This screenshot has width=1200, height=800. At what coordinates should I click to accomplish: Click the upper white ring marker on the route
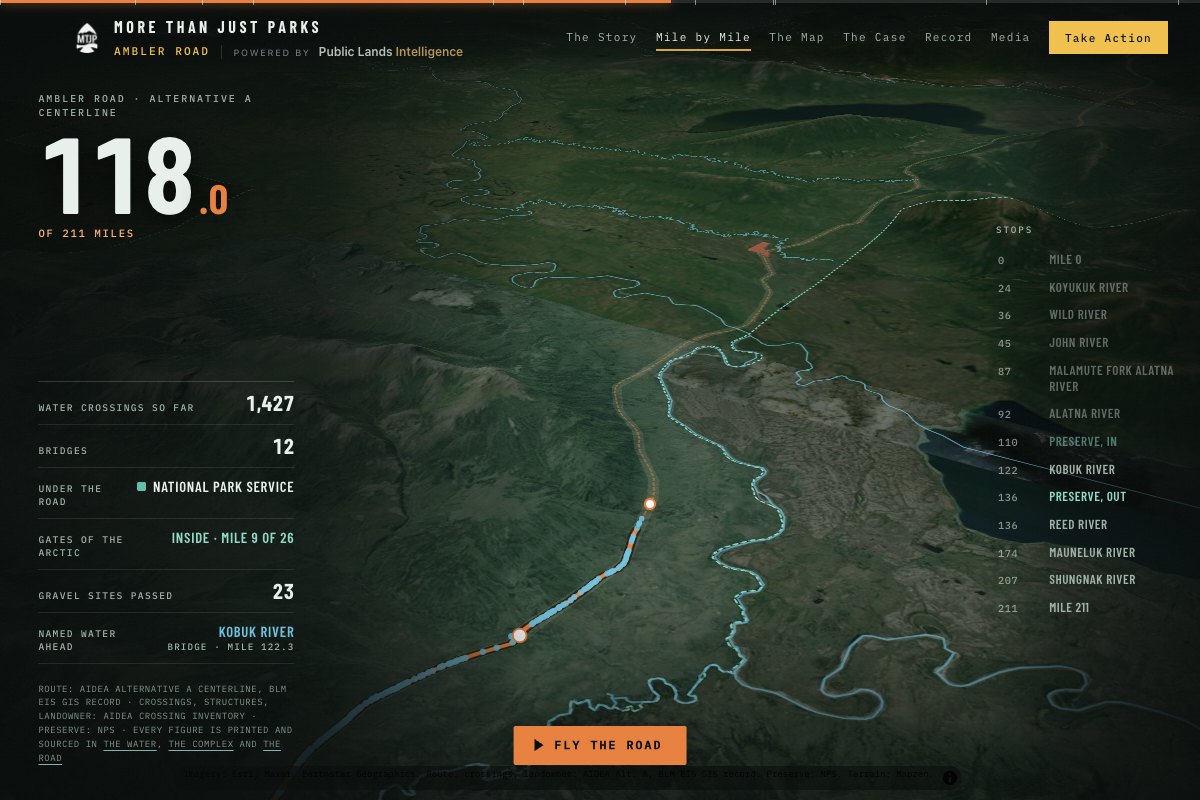[x=649, y=504]
